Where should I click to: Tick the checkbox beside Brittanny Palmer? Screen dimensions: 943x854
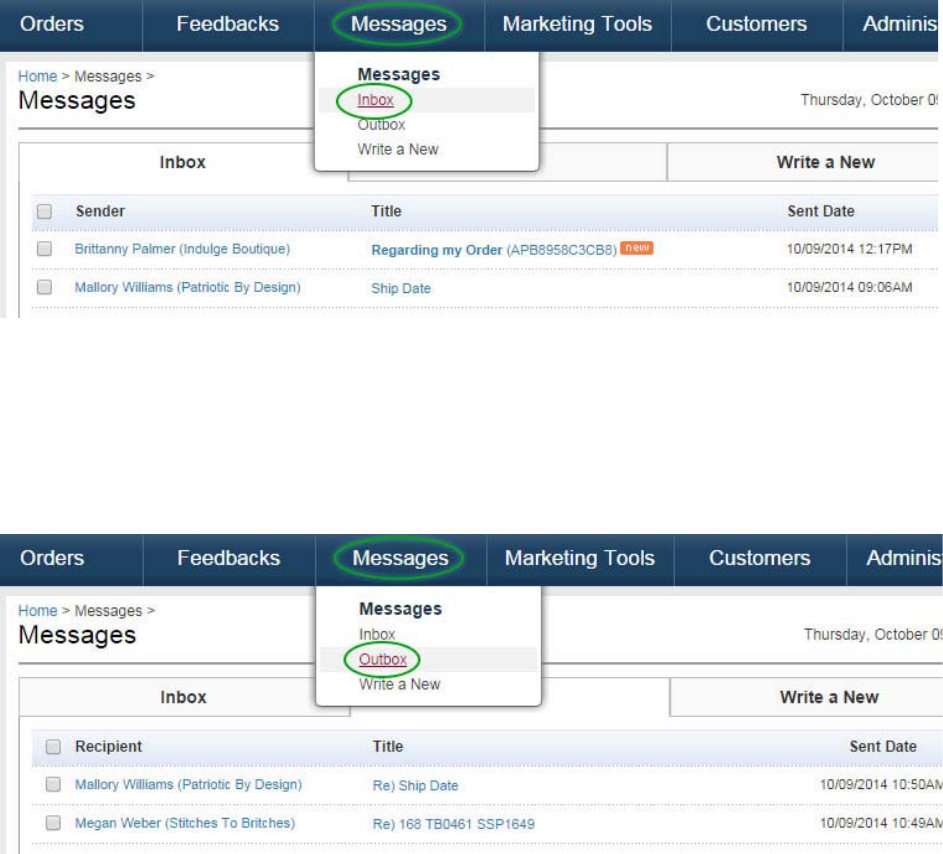pyautogui.click(x=44, y=249)
